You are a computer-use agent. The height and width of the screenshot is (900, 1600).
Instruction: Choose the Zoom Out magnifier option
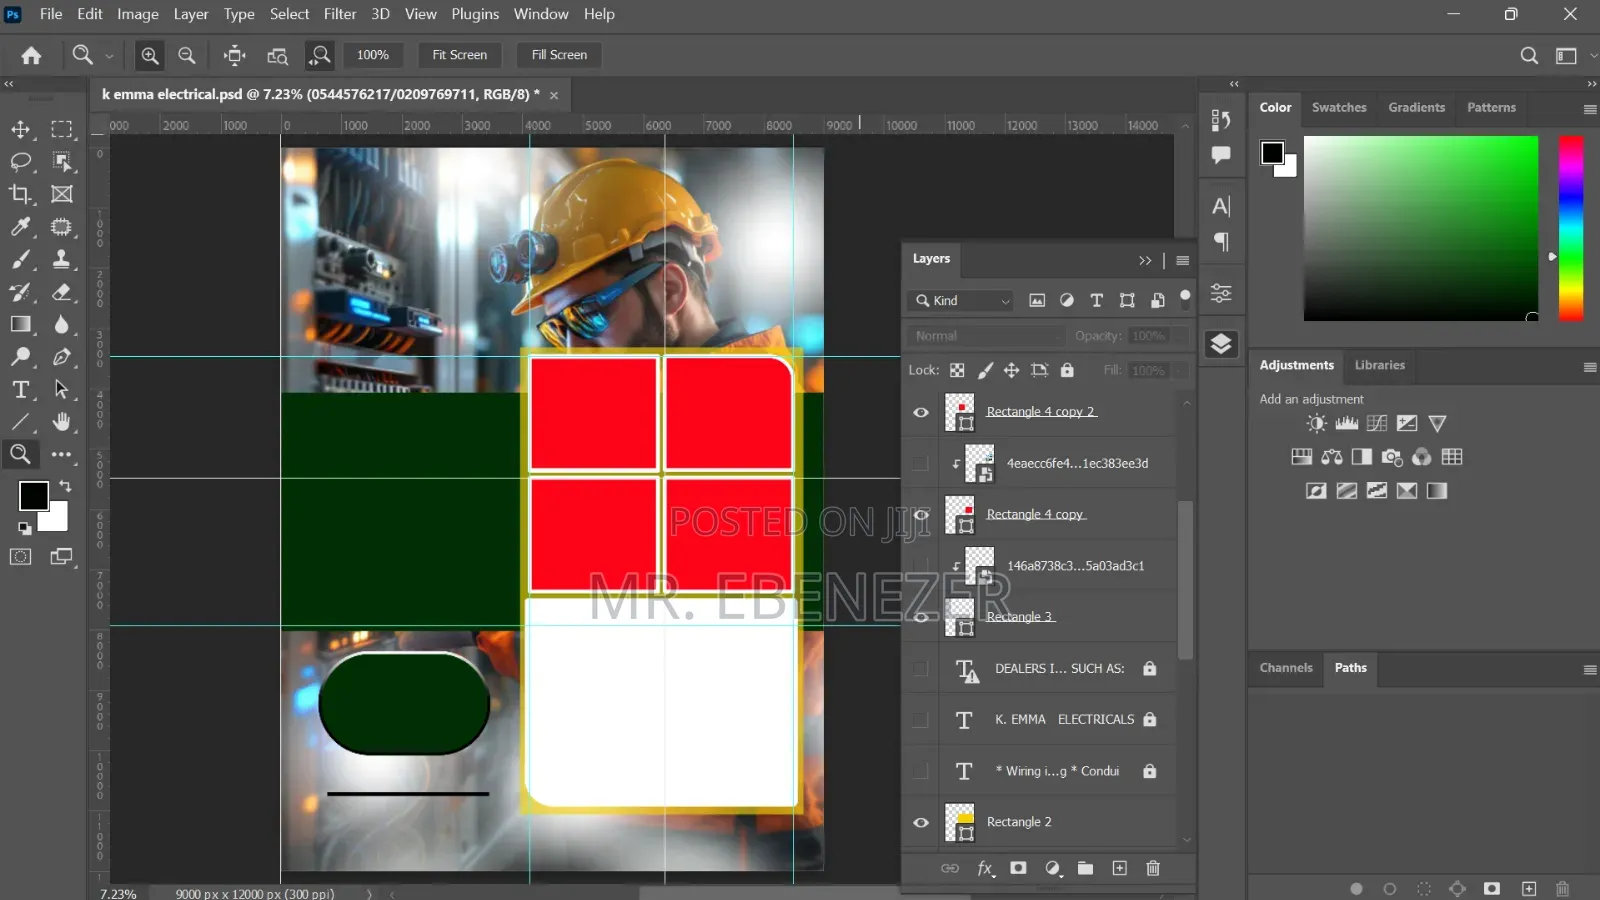pyautogui.click(x=186, y=55)
